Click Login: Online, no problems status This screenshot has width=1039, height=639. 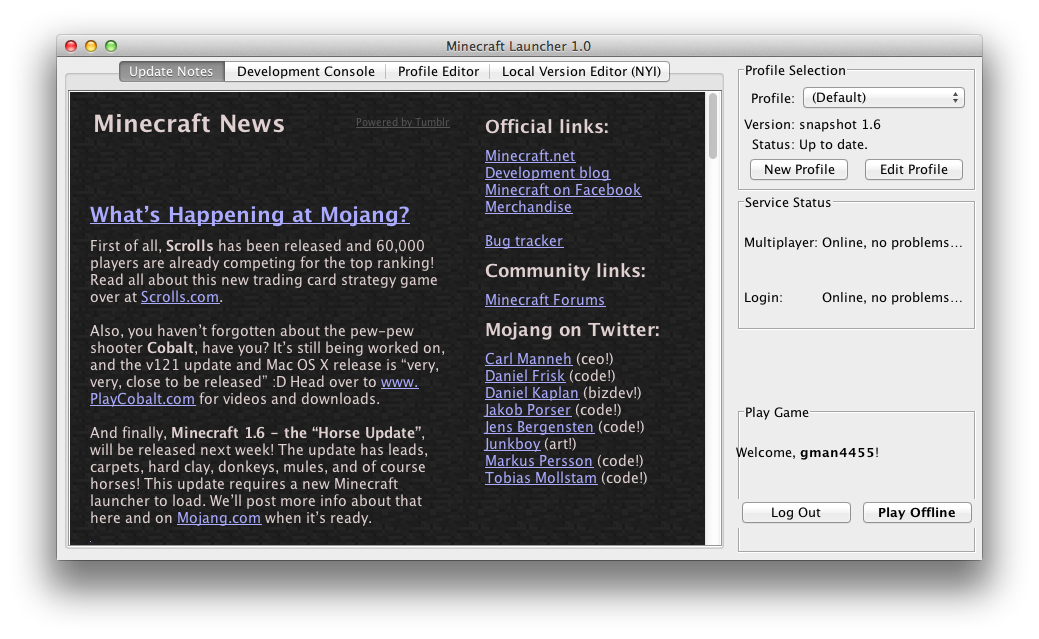[x=853, y=298]
